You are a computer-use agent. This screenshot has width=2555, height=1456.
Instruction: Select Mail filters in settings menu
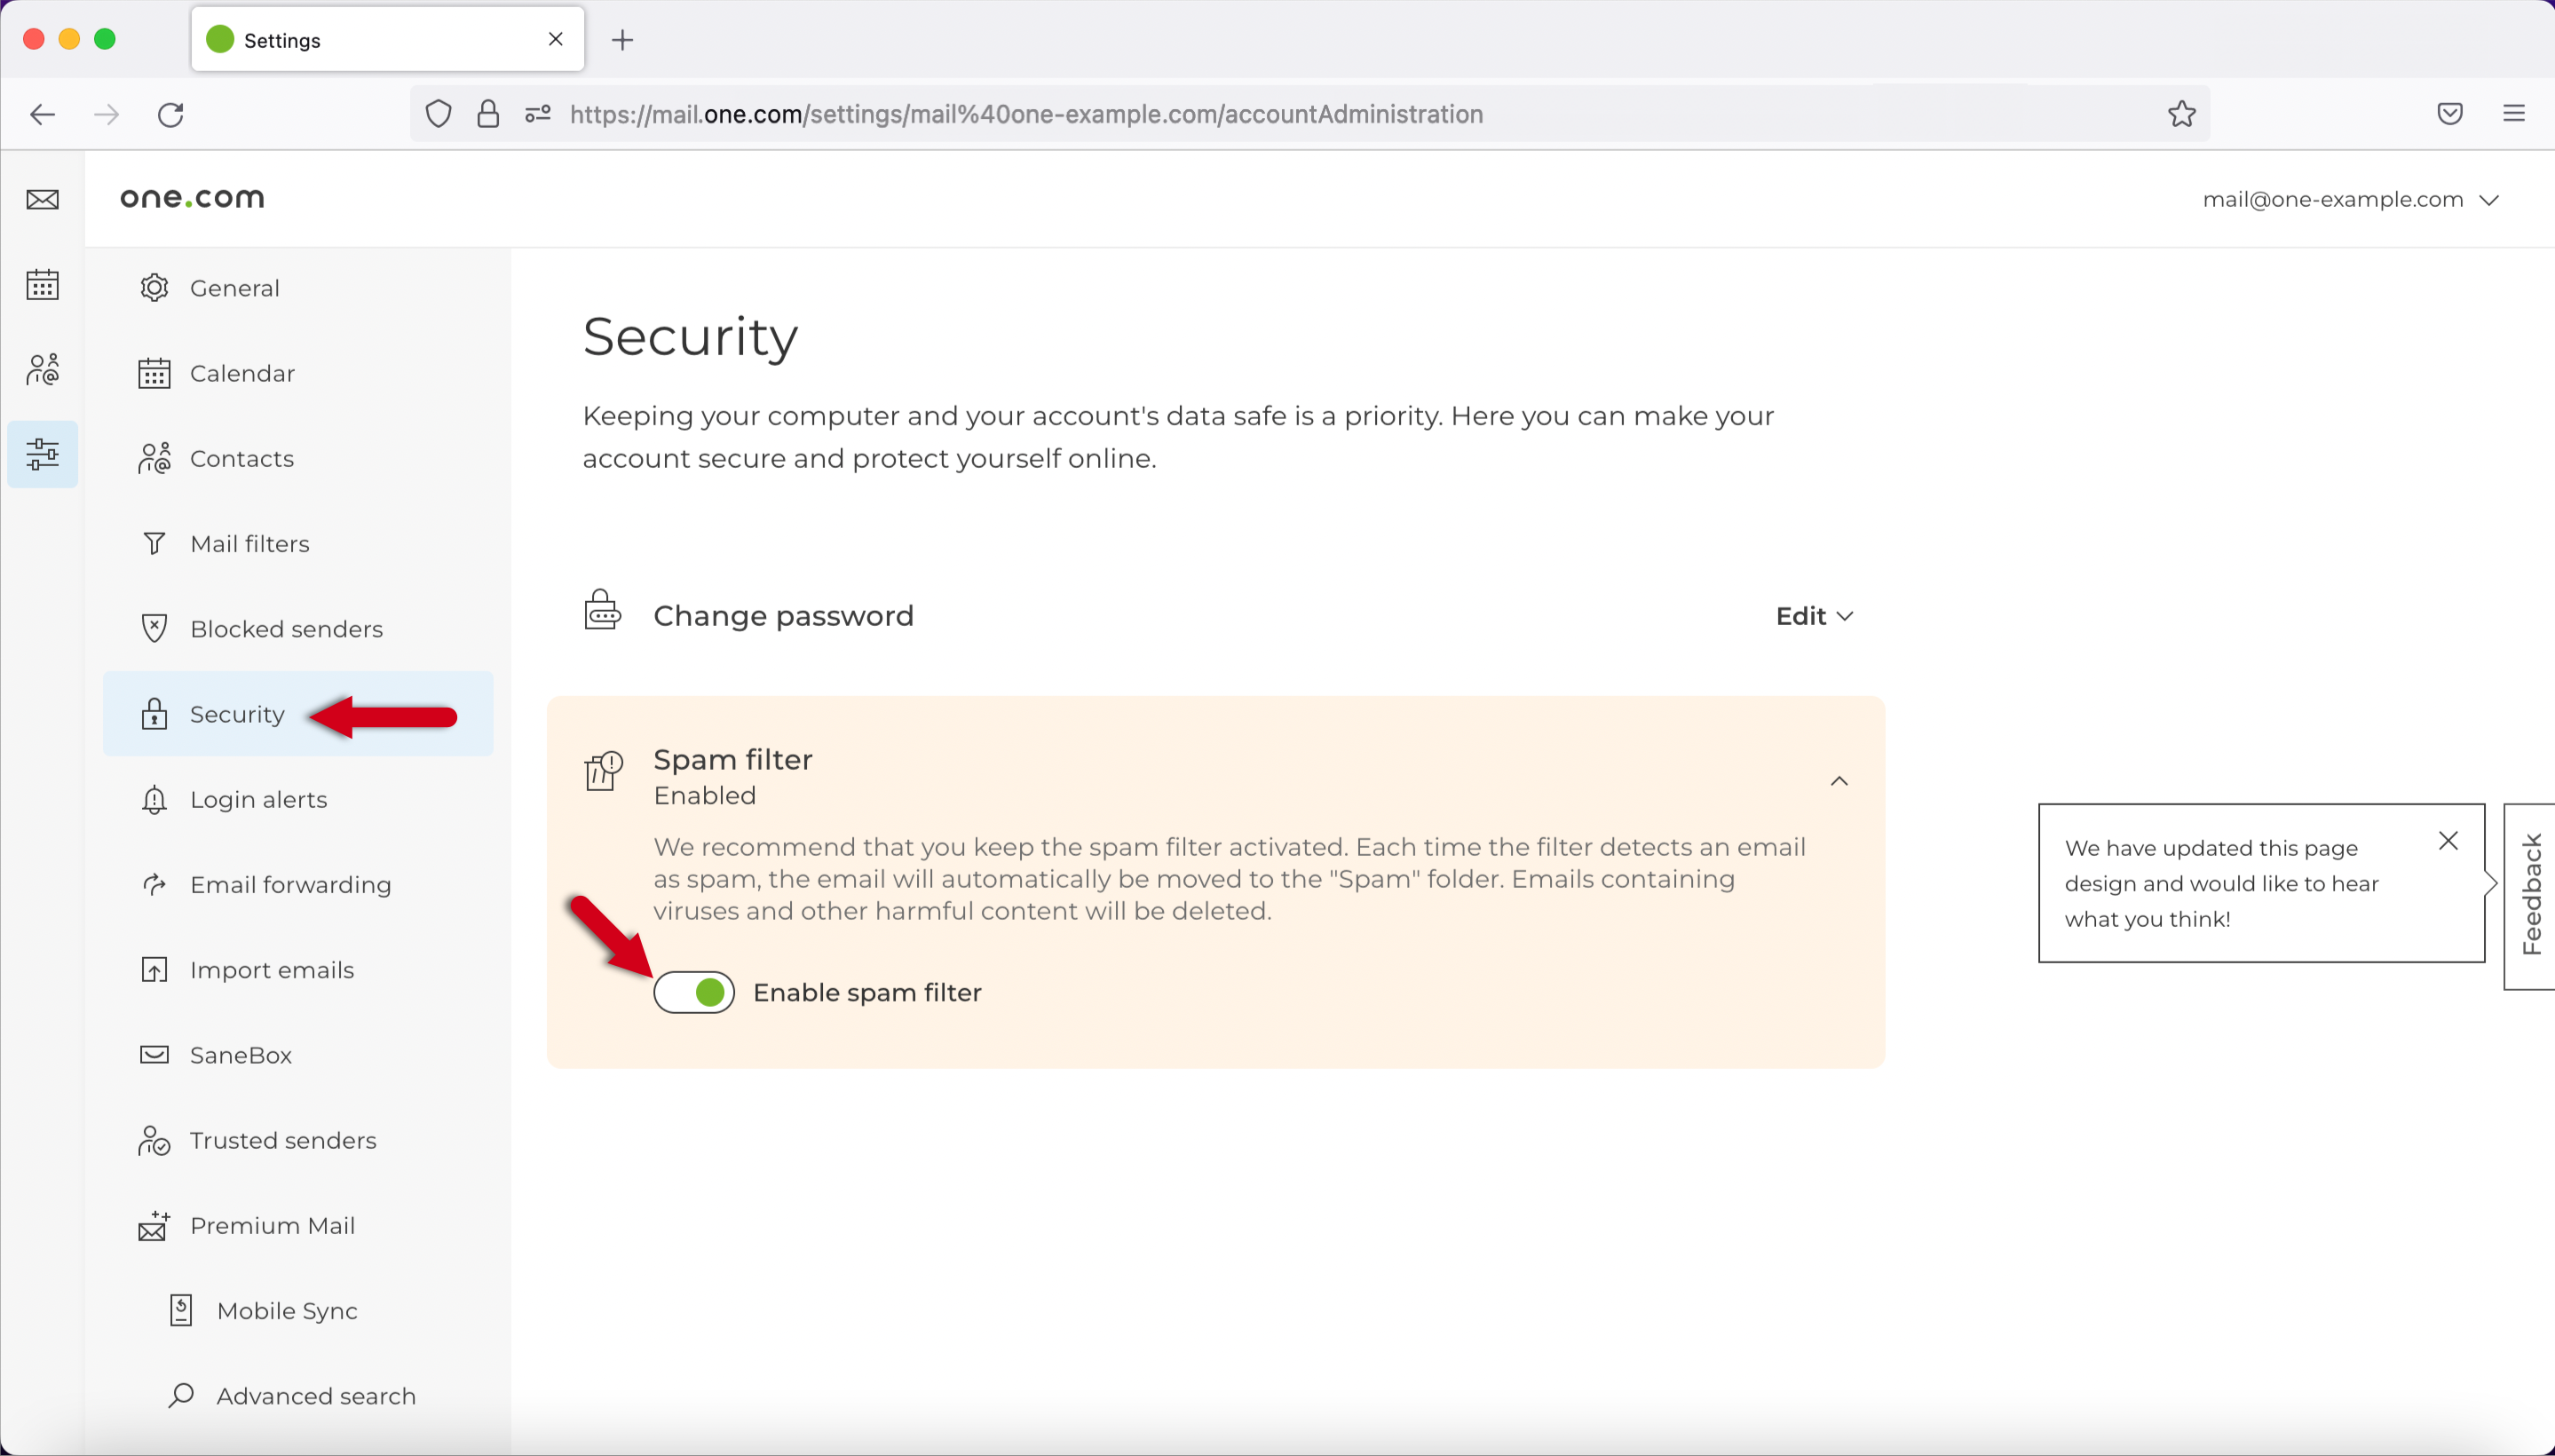tap(250, 543)
